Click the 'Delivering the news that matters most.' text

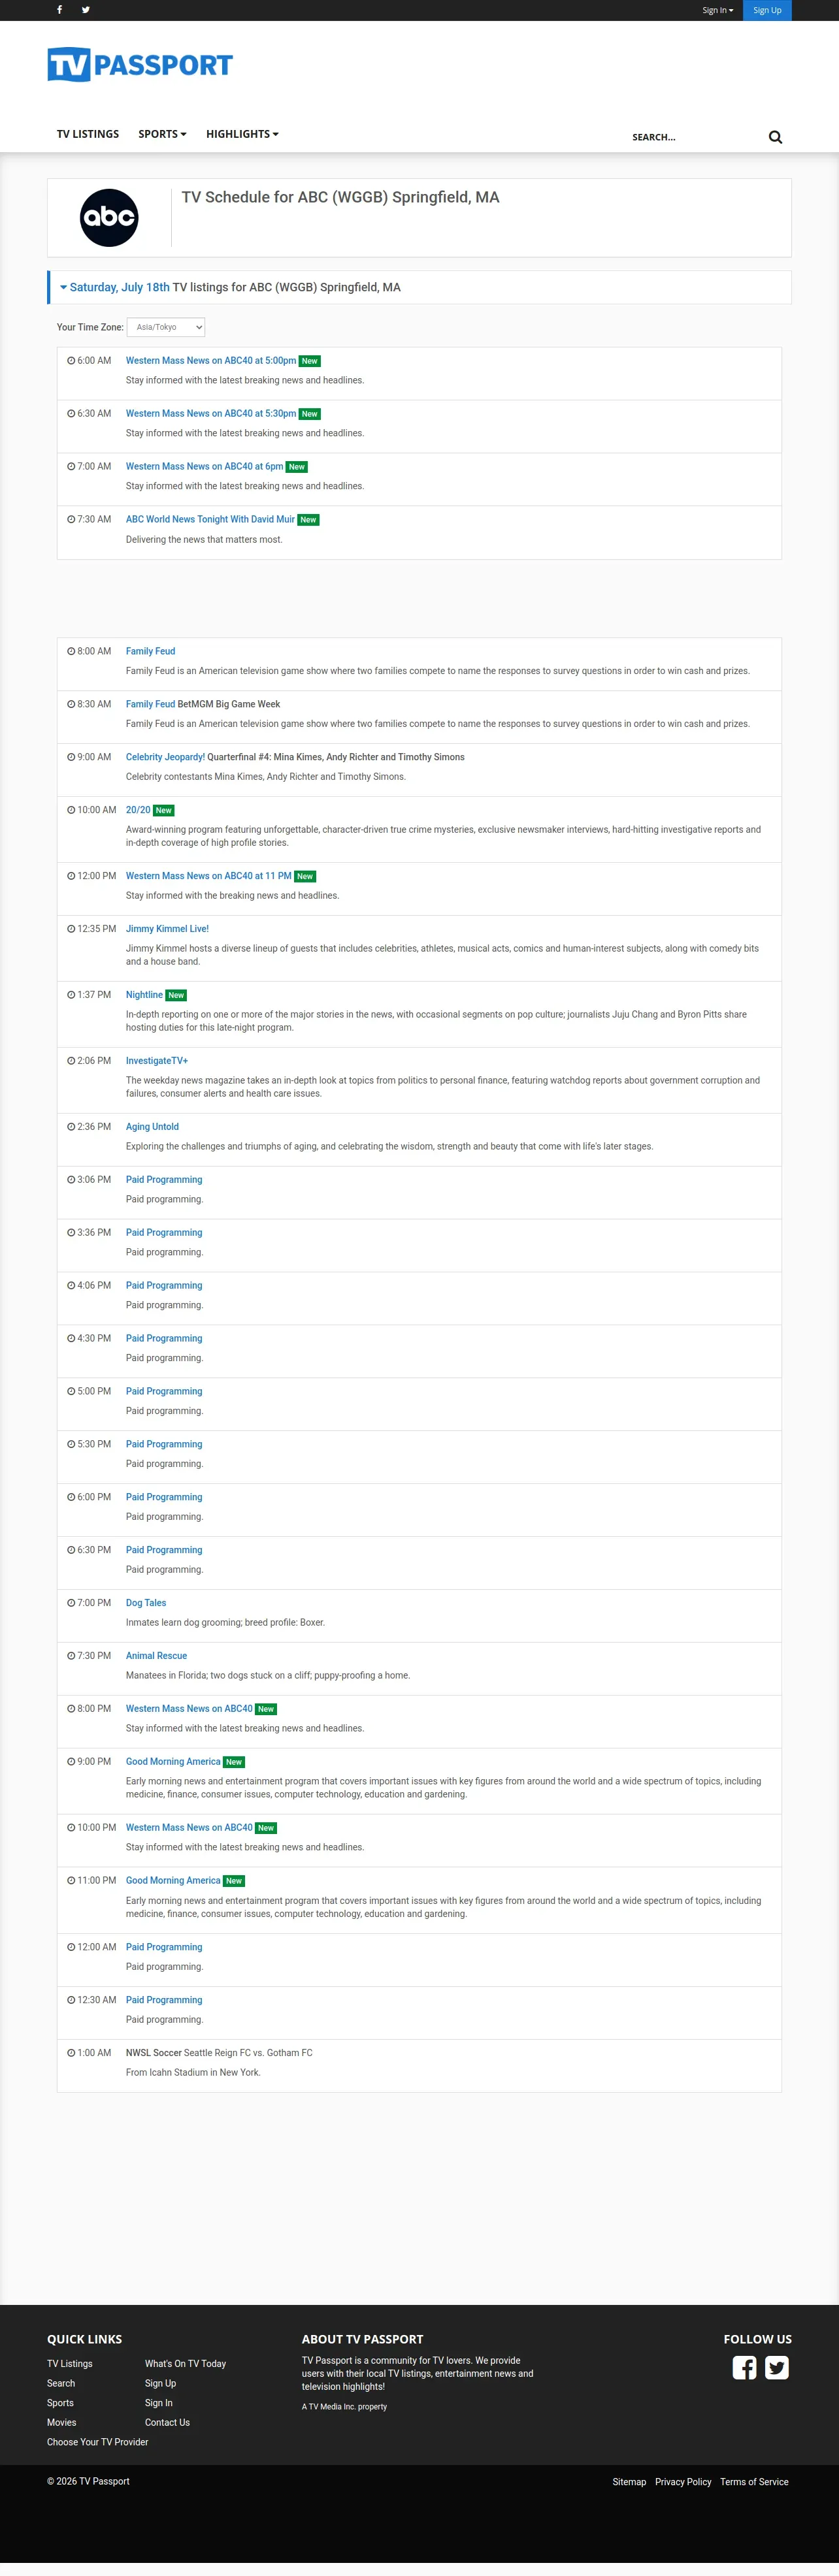[x=204, y=540]
